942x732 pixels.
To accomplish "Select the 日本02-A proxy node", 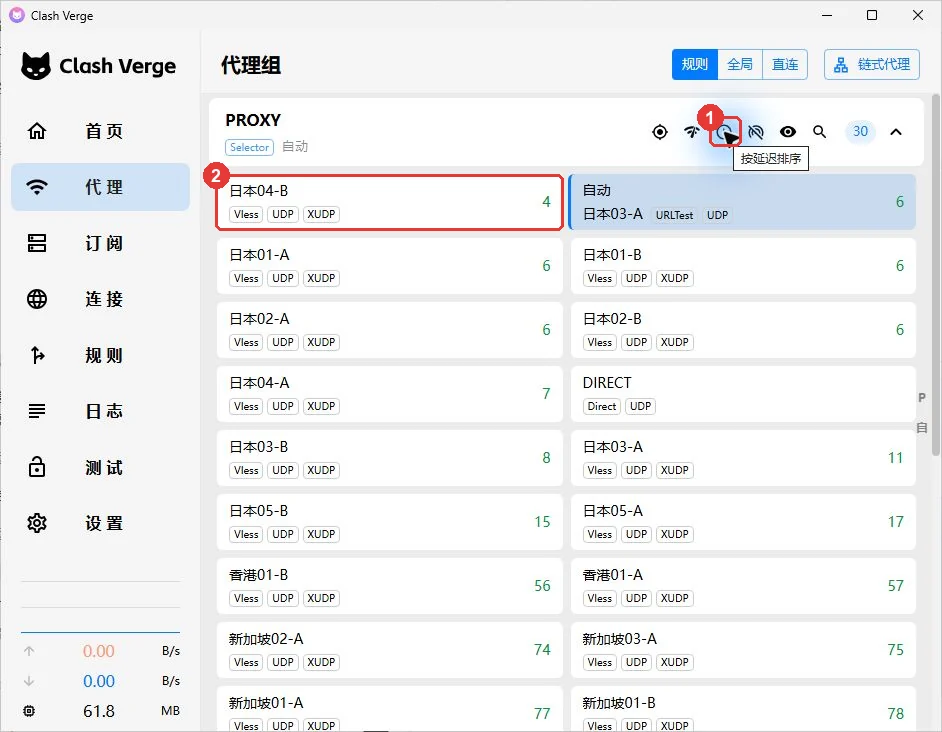I will point(389,330).
